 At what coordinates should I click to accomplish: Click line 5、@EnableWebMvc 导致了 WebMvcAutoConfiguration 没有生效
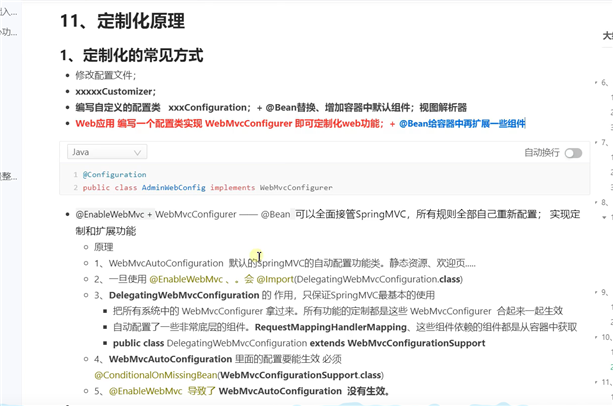click(x=242, y=391)
